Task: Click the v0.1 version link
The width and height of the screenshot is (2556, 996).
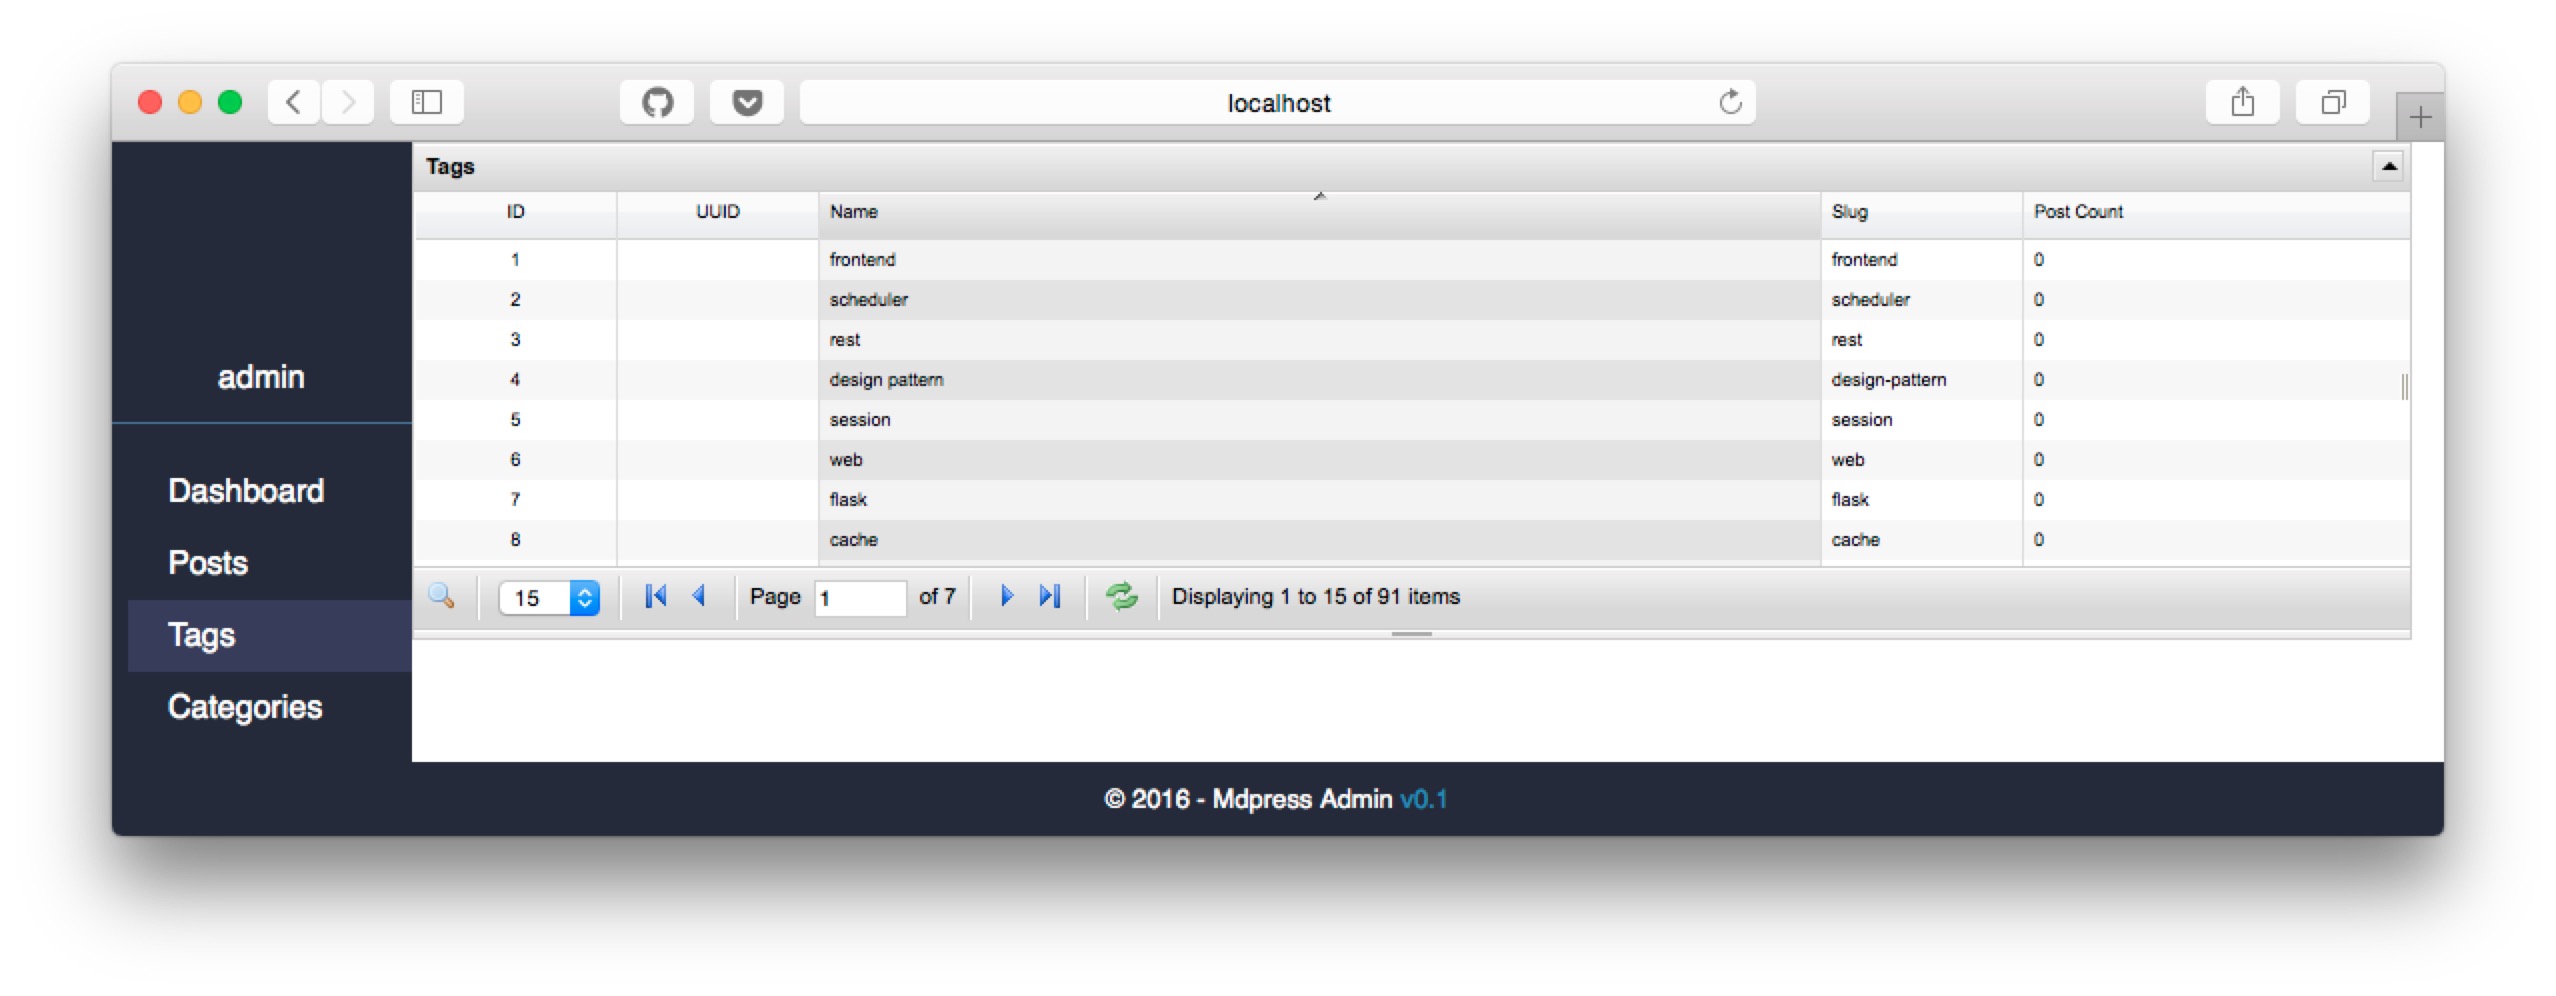Action: (1423, 799)
